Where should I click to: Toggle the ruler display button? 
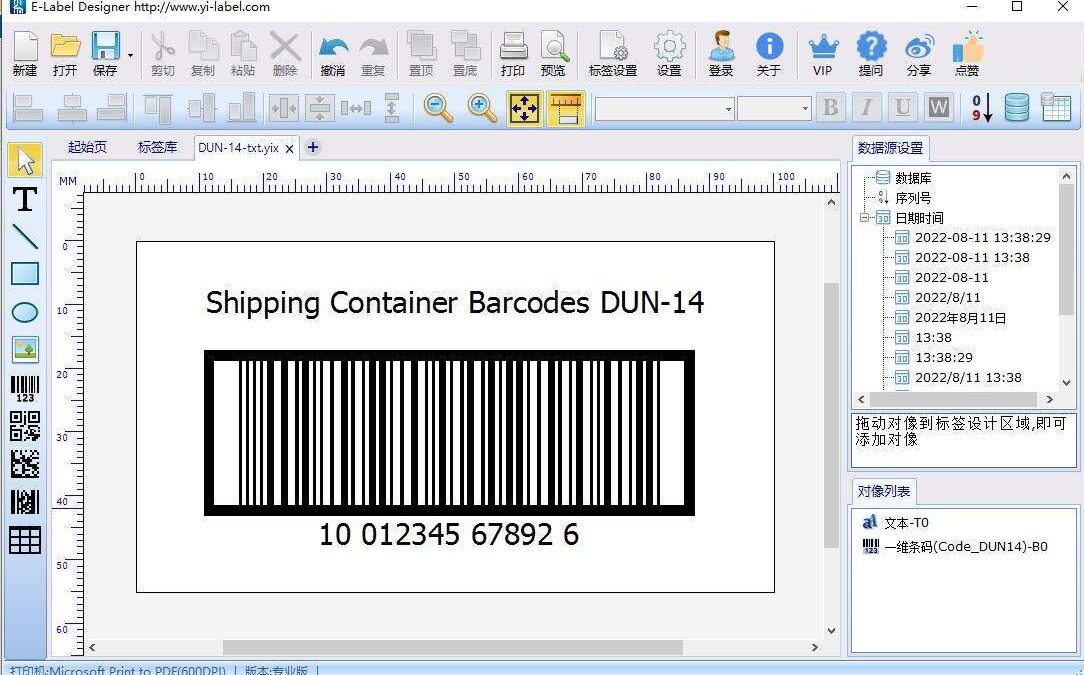tap(566, 109)
